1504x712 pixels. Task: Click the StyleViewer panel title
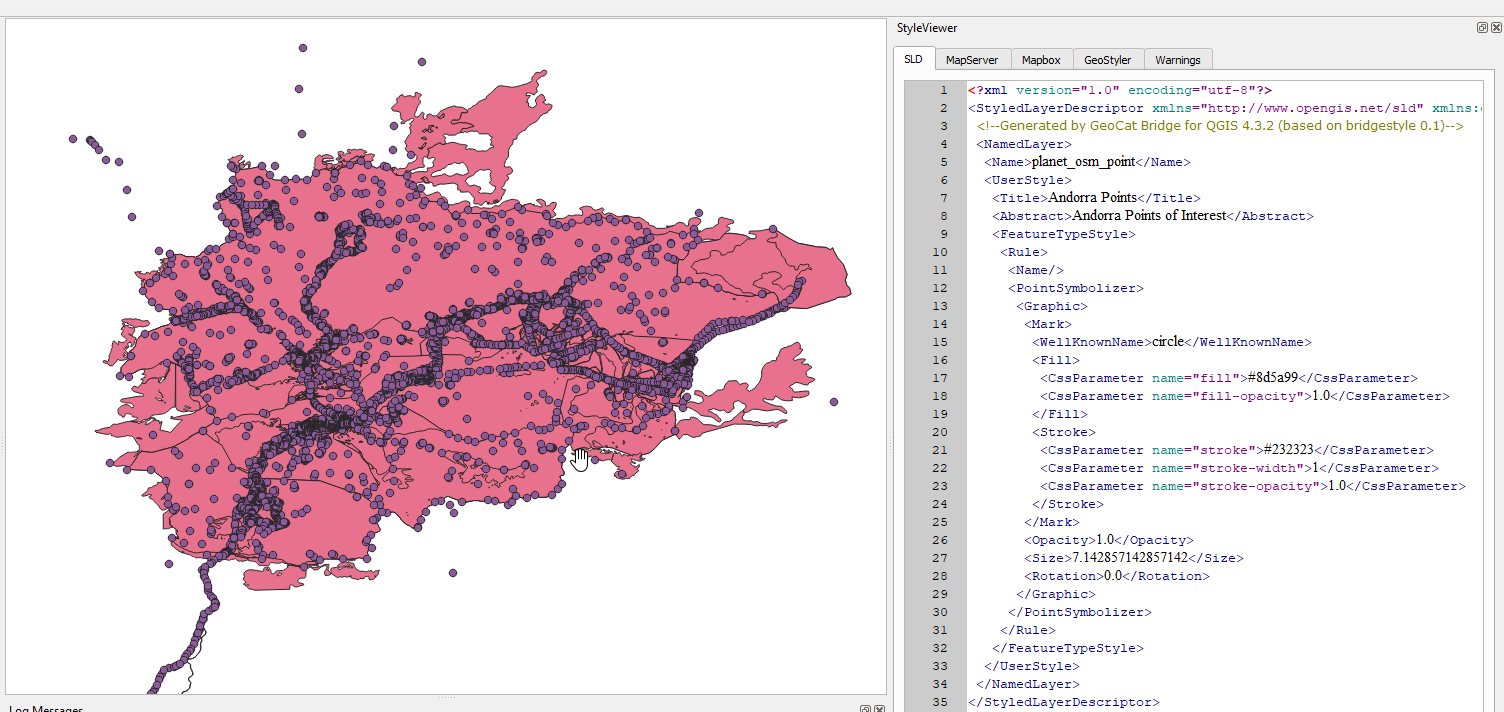click(926, 28)
